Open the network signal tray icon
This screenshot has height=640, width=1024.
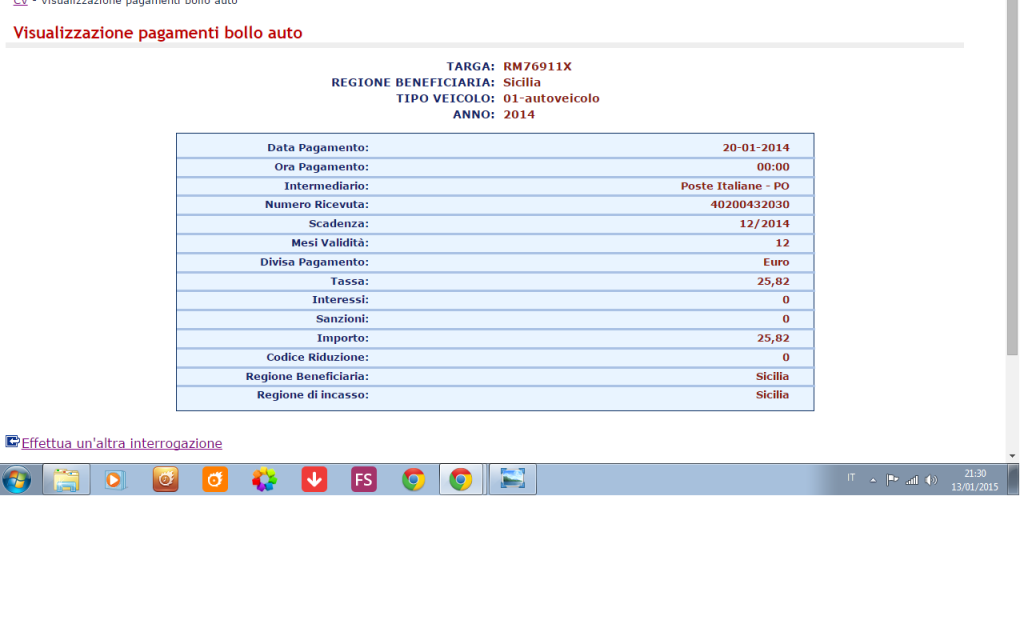(x=912, y=480)
